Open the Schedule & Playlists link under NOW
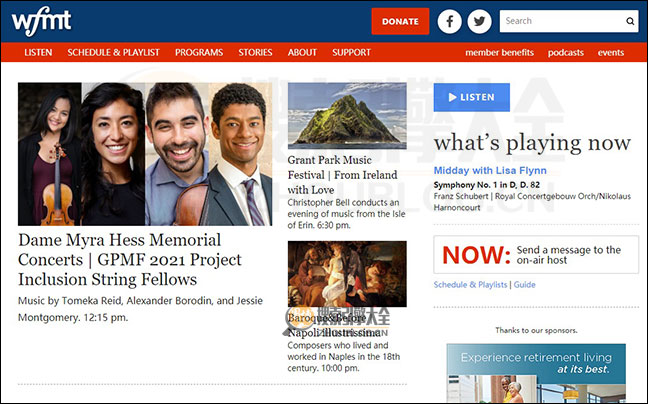Viewport: 648px width, 404px height. [x=470, y=285]
